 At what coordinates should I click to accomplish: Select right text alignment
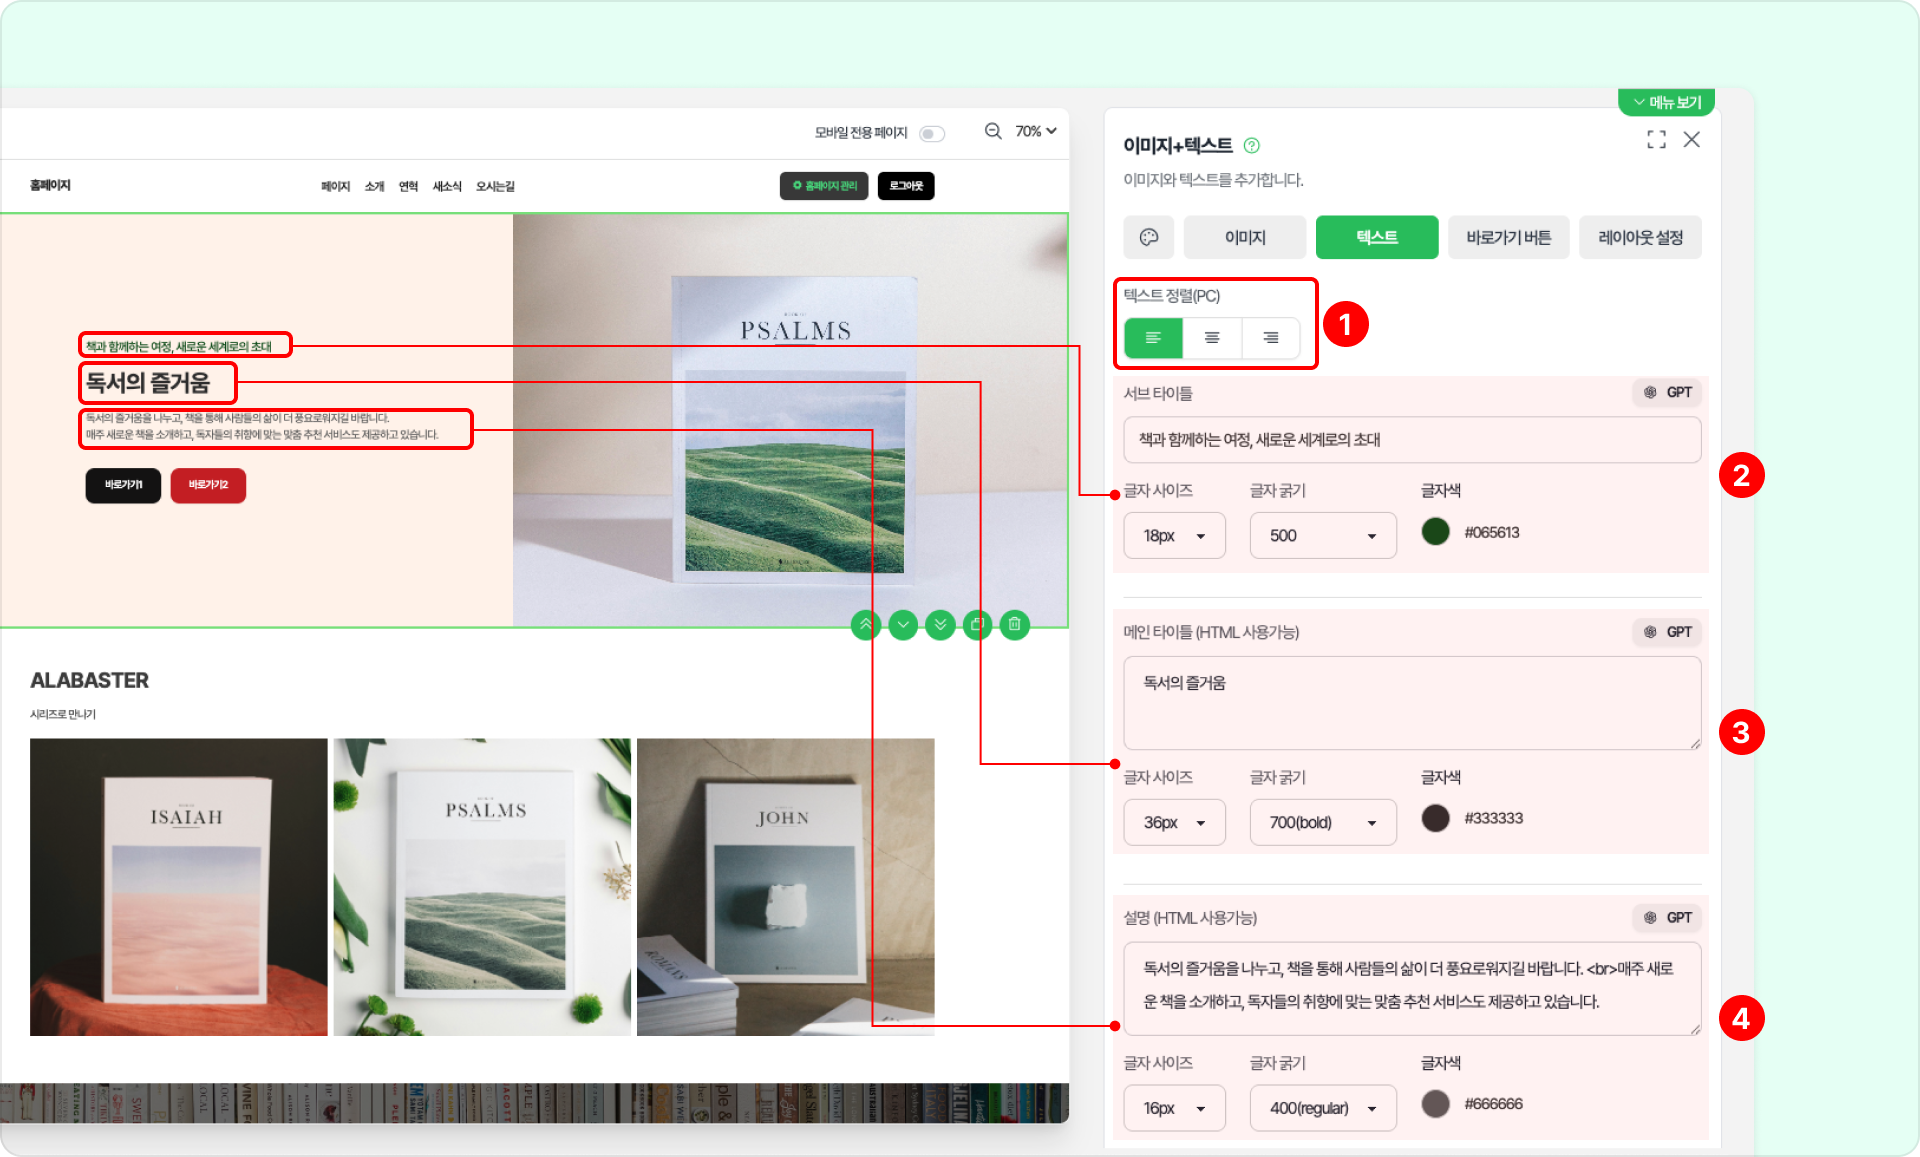coord(1270,338)
